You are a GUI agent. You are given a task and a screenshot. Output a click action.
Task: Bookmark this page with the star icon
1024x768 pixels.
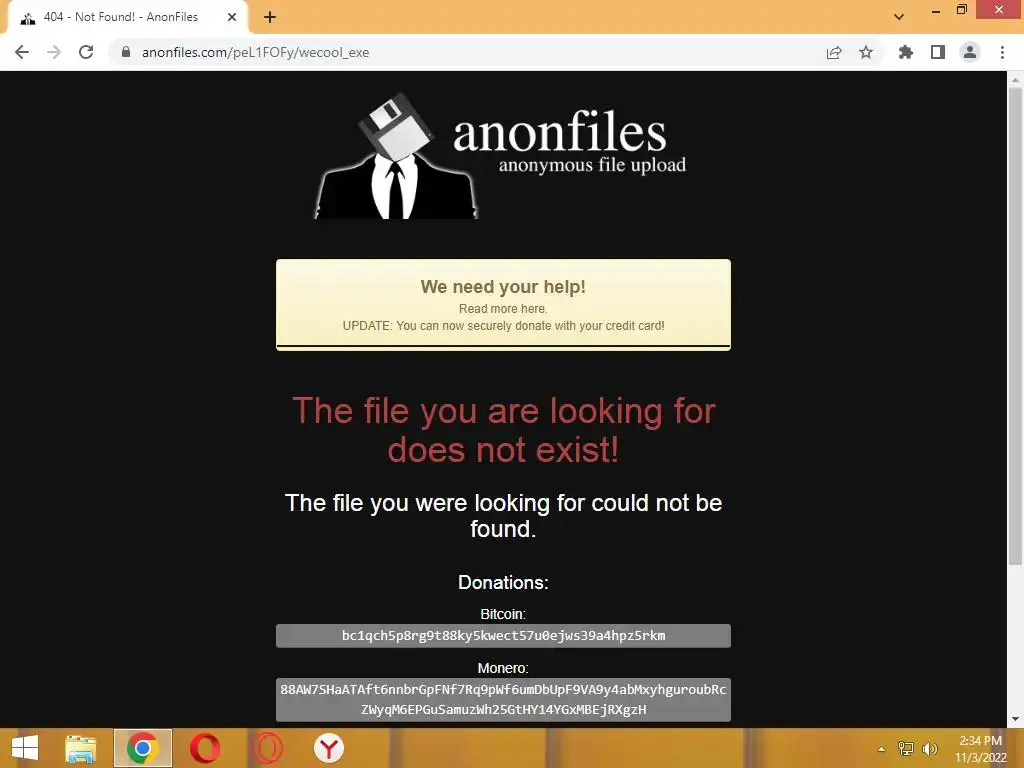[866, 52]
